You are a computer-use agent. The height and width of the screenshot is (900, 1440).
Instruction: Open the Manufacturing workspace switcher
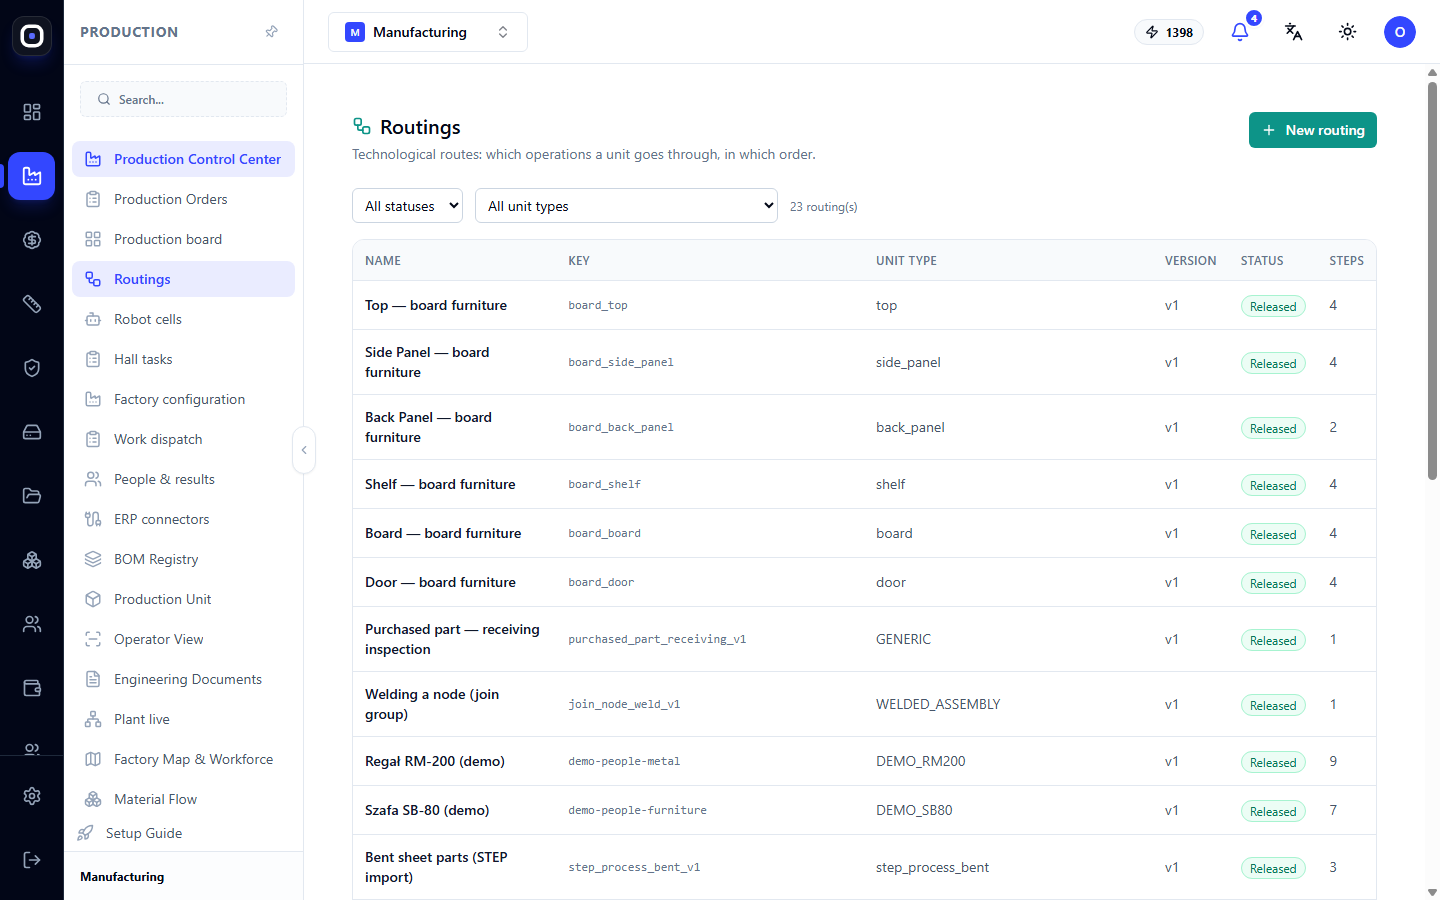click(427, 32)
